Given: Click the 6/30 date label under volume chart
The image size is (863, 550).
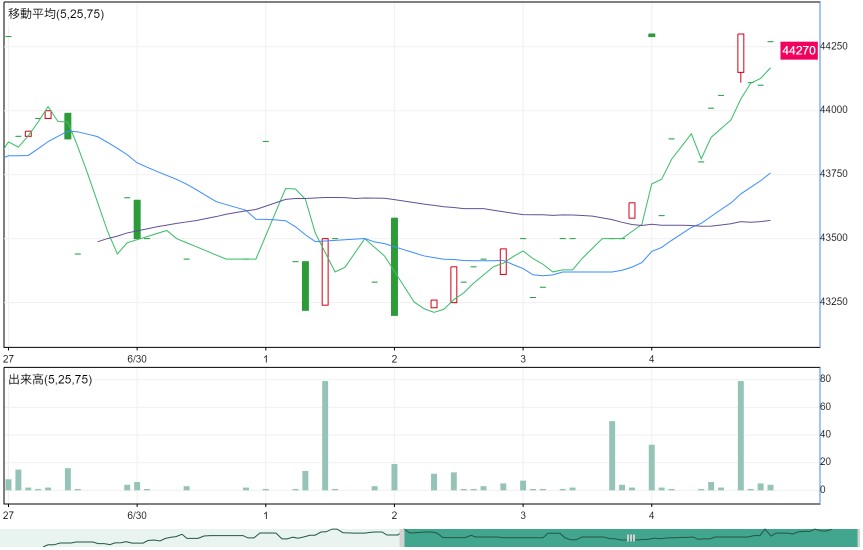Looking at the screenshot, I should pos(137,515).
